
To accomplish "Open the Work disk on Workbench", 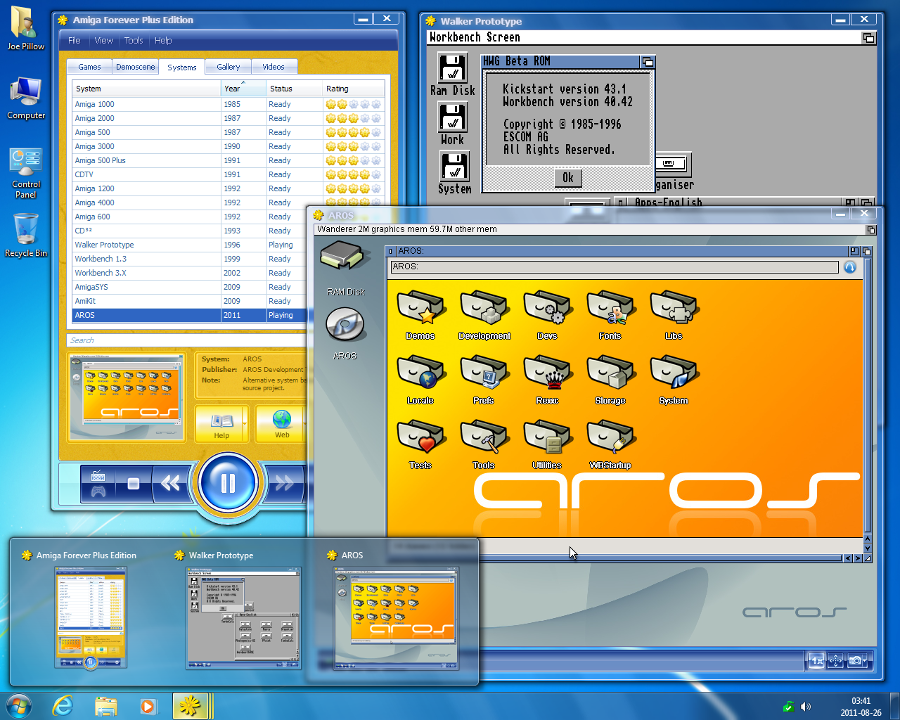I will [x=453, y=119].
